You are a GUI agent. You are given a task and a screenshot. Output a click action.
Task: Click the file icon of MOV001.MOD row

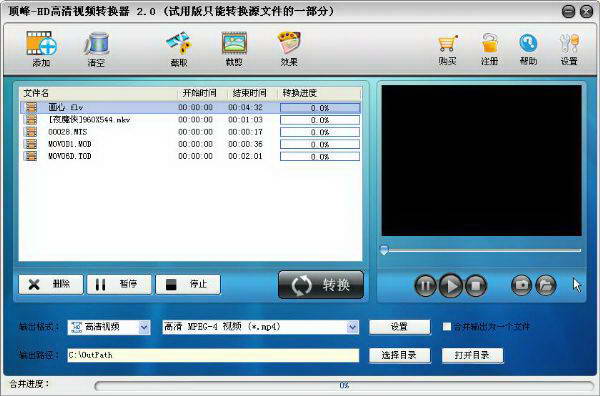coord(31,144)
